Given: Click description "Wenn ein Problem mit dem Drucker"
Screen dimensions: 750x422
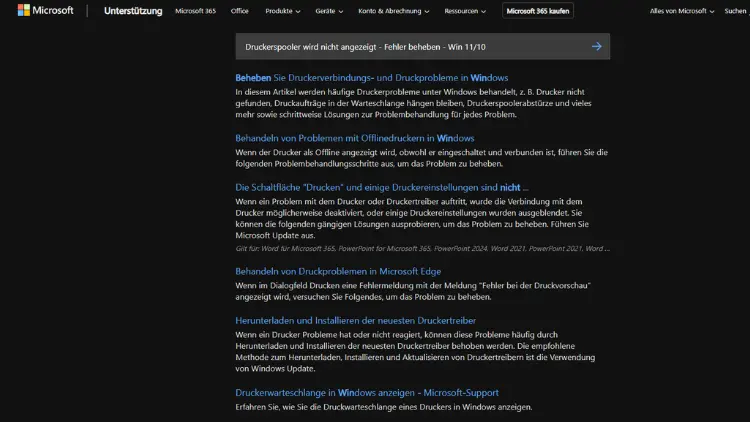Looking at the screenshot, I should [412, 218].
